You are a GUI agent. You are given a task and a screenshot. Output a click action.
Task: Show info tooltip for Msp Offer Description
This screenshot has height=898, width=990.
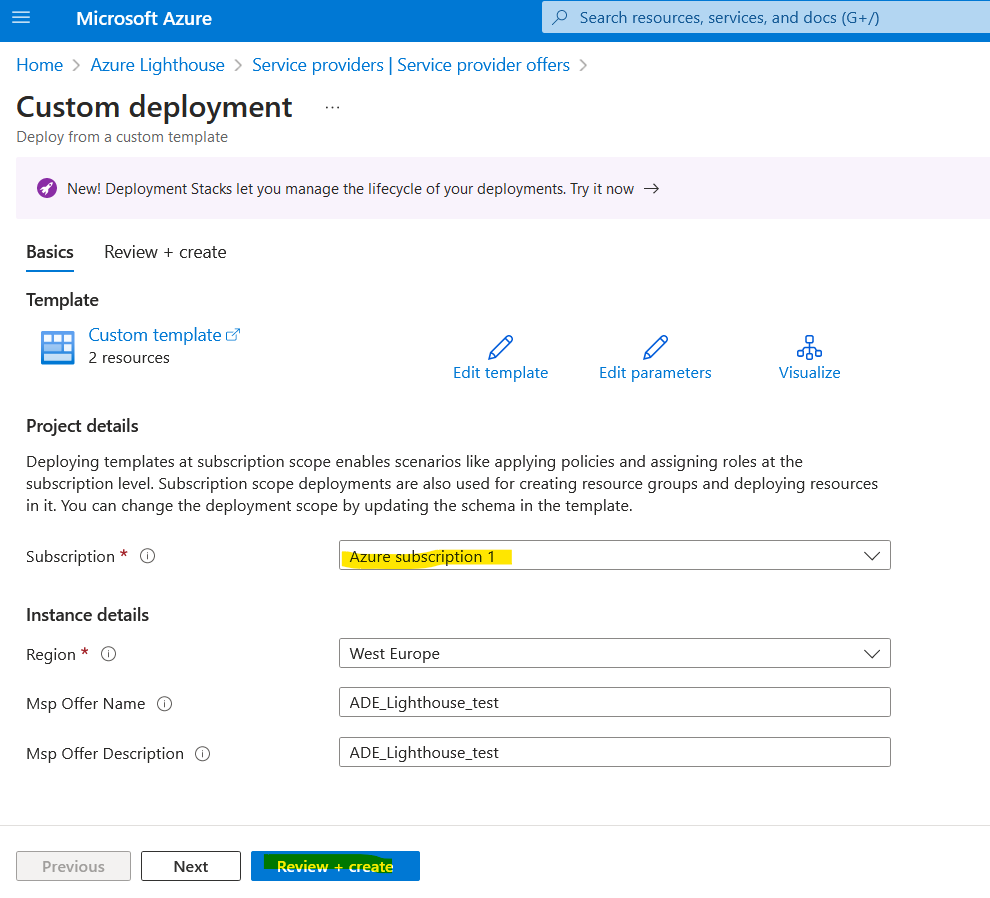[203, 753]
